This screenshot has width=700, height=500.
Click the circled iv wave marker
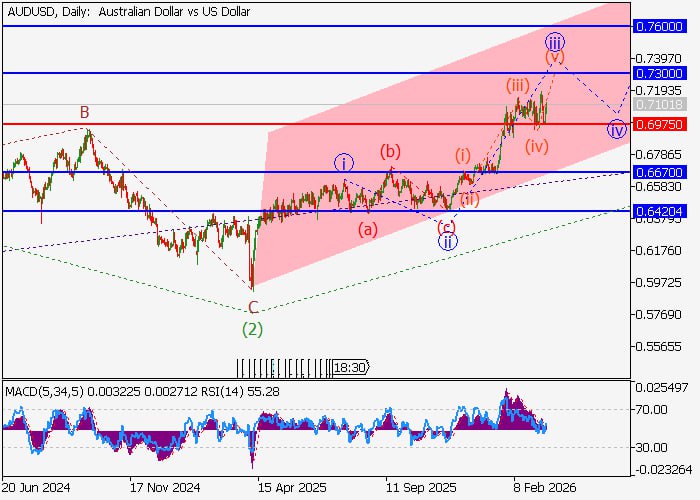click(x=617, y=128)
